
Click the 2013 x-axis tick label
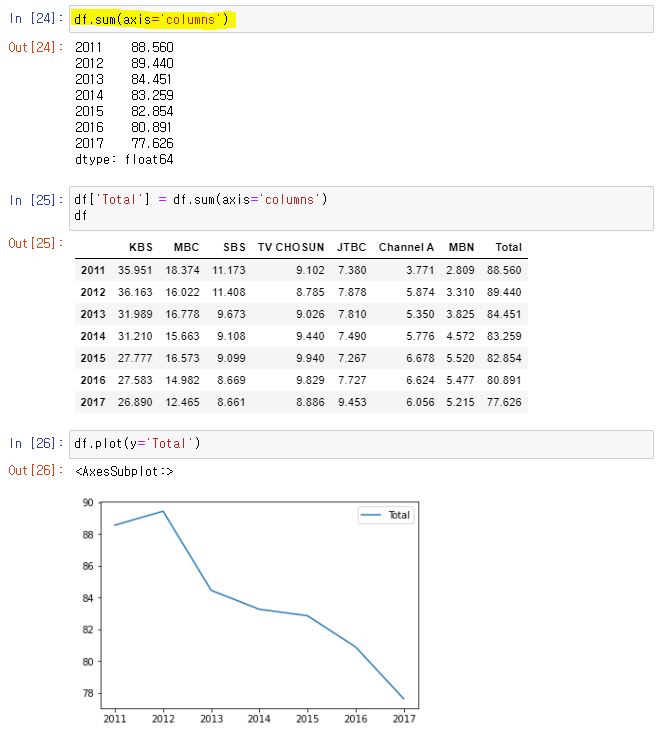pyautogui.click(x=211, y=719)
